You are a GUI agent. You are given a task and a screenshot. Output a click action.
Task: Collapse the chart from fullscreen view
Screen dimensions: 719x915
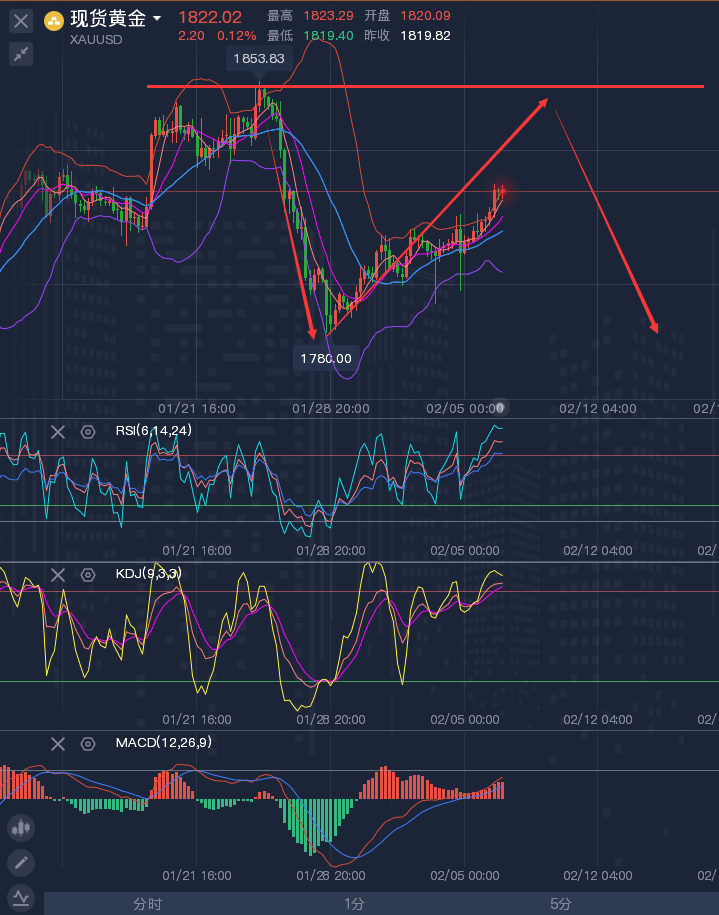[x=21, y=54]
